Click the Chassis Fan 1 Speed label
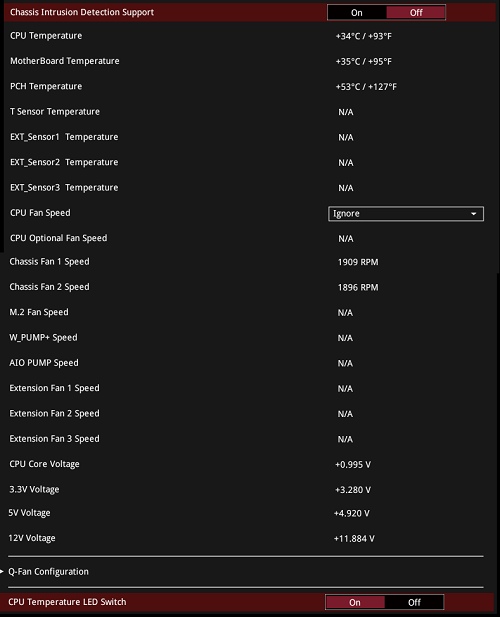The image size is (500, 617). click(x=49, y=262)
